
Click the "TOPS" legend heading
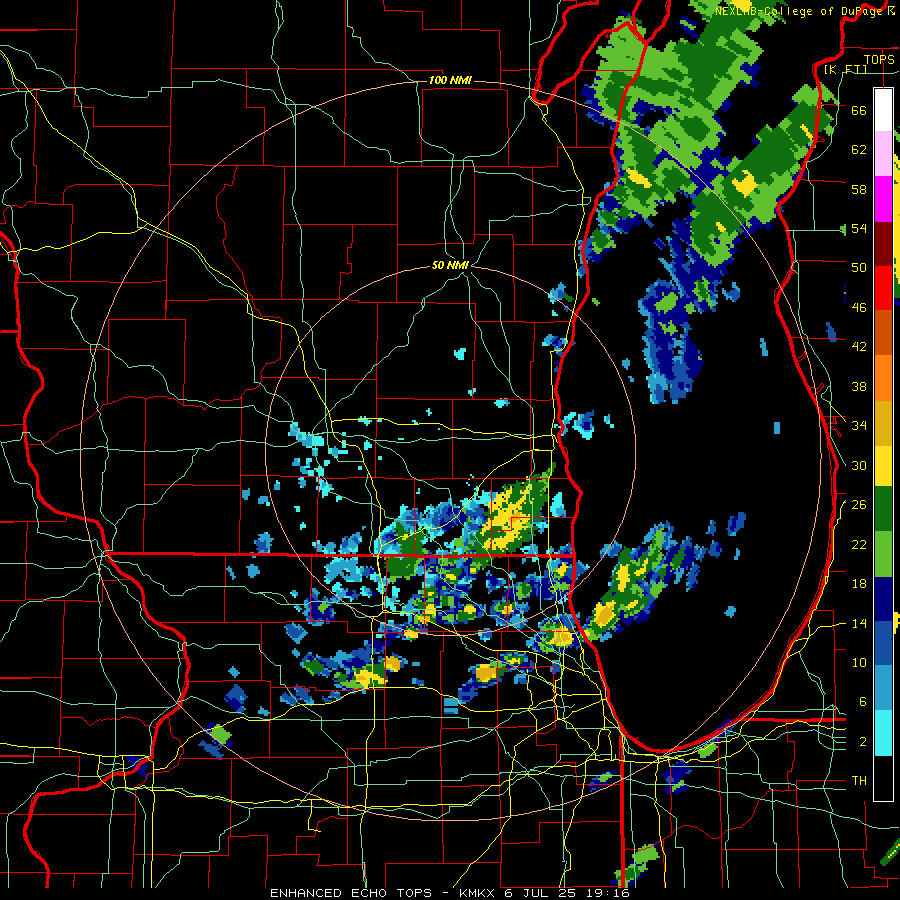(879, 60)
